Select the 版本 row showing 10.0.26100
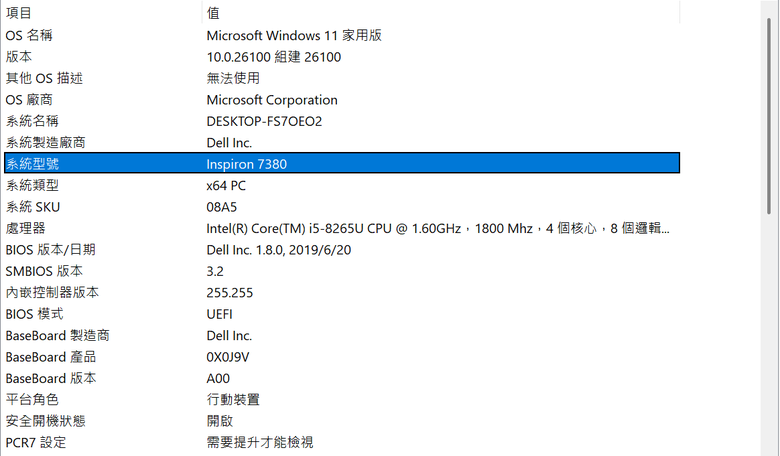 coord(342,57)
